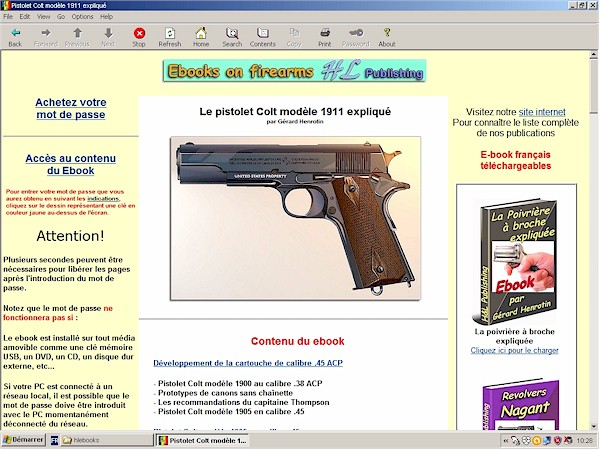Viewport: 600px width, 450px height.
Task: Click 'Cliquez ici pour le charger' link
Action: pos(514,350)
